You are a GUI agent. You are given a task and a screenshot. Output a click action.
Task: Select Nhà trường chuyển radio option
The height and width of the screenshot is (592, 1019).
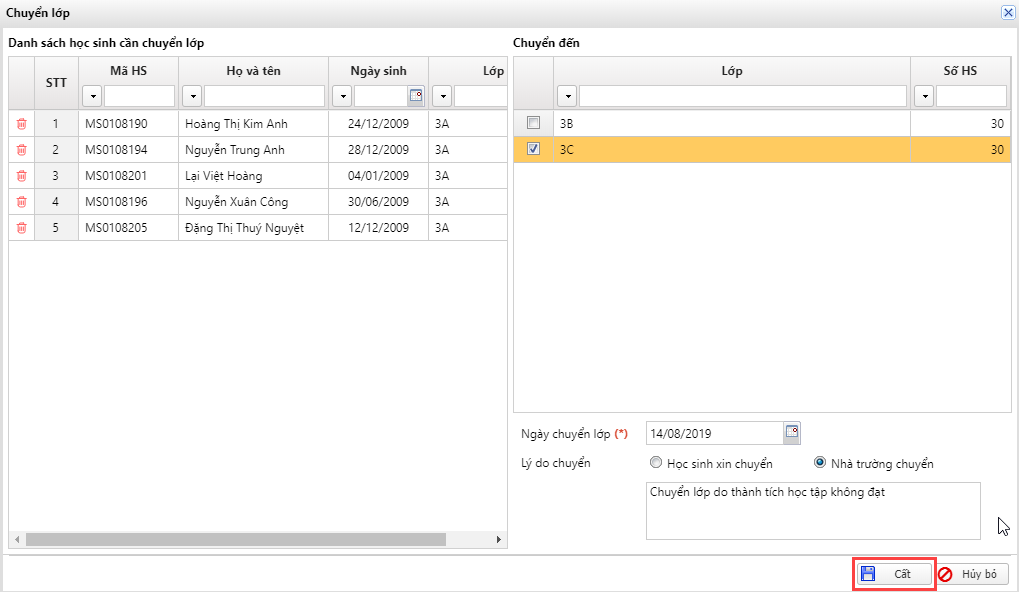coord(820,463)
